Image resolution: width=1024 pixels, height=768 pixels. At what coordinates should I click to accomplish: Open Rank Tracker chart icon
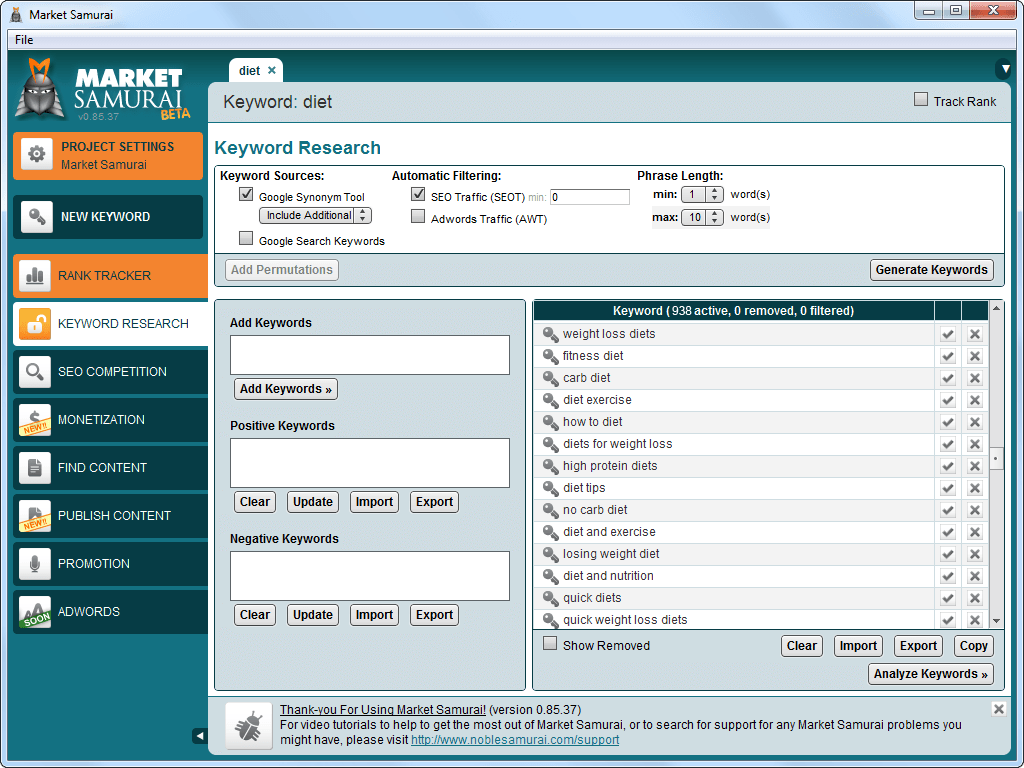tap(36, 276)
